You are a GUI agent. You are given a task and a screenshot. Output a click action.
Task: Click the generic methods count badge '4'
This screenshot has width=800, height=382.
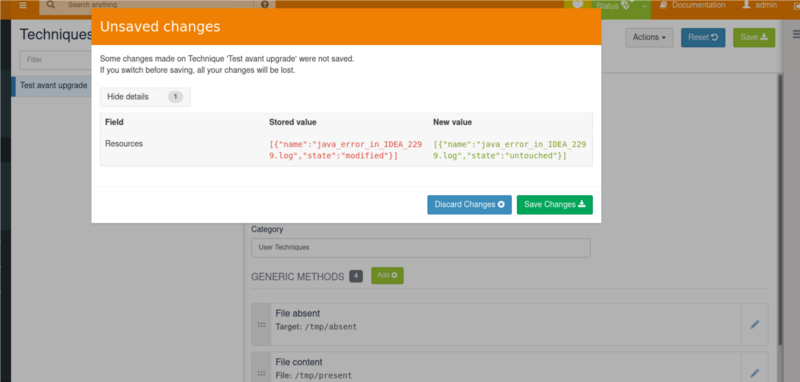pos(356,276)
